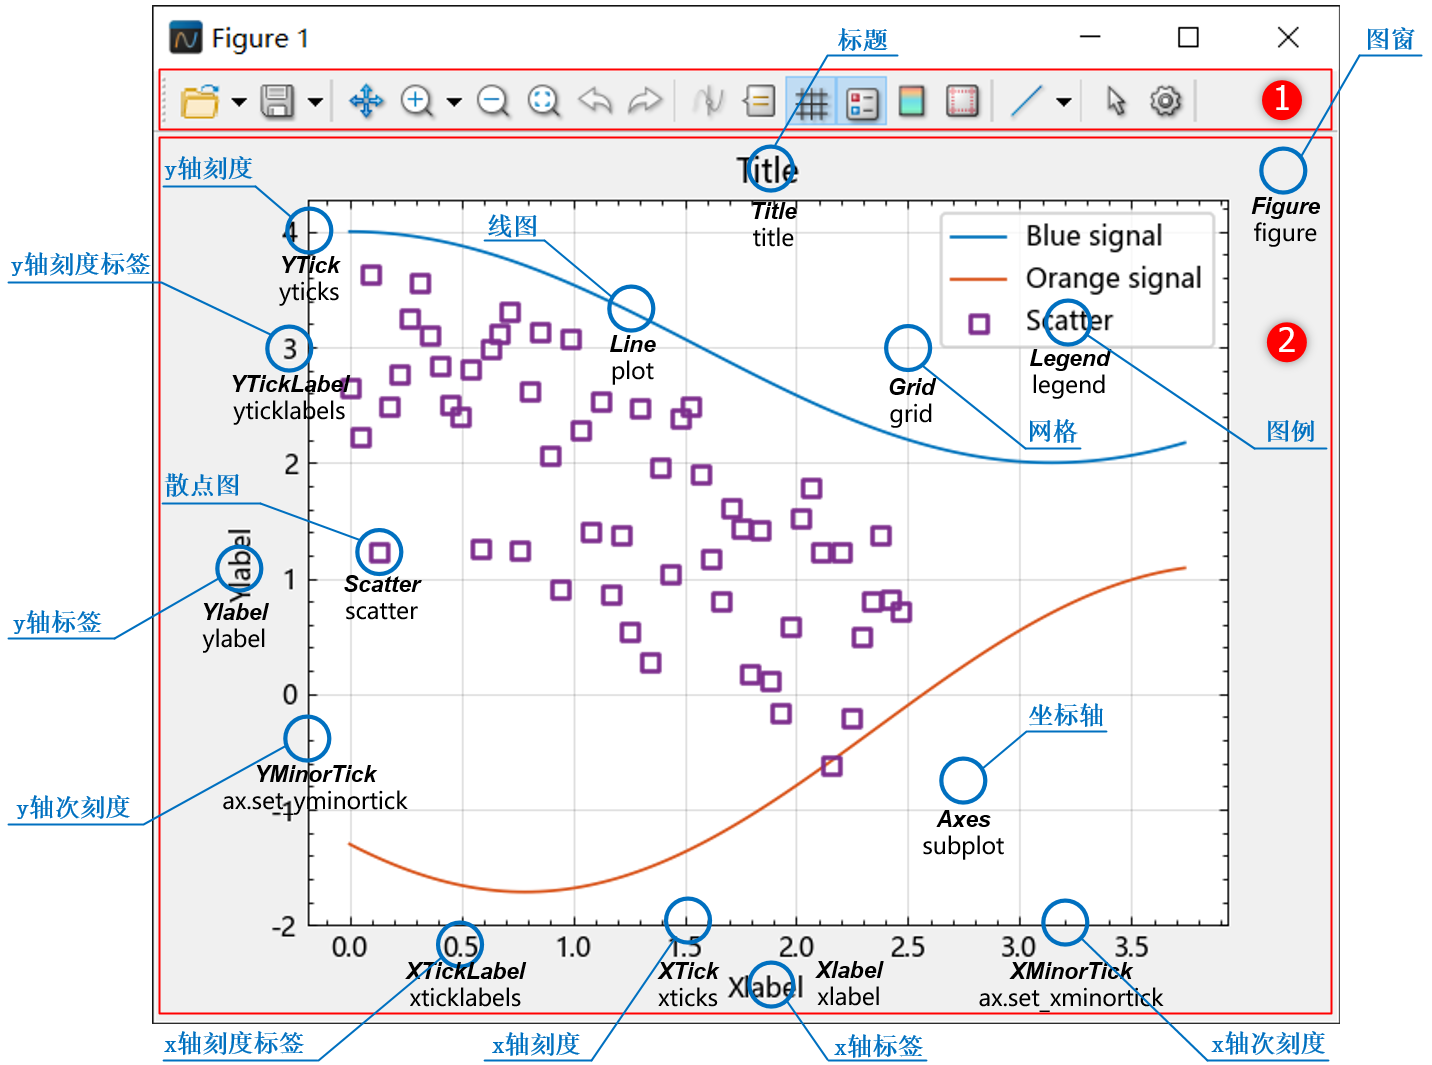
Task: Toggle the grid display button
Action: [811, 101]
